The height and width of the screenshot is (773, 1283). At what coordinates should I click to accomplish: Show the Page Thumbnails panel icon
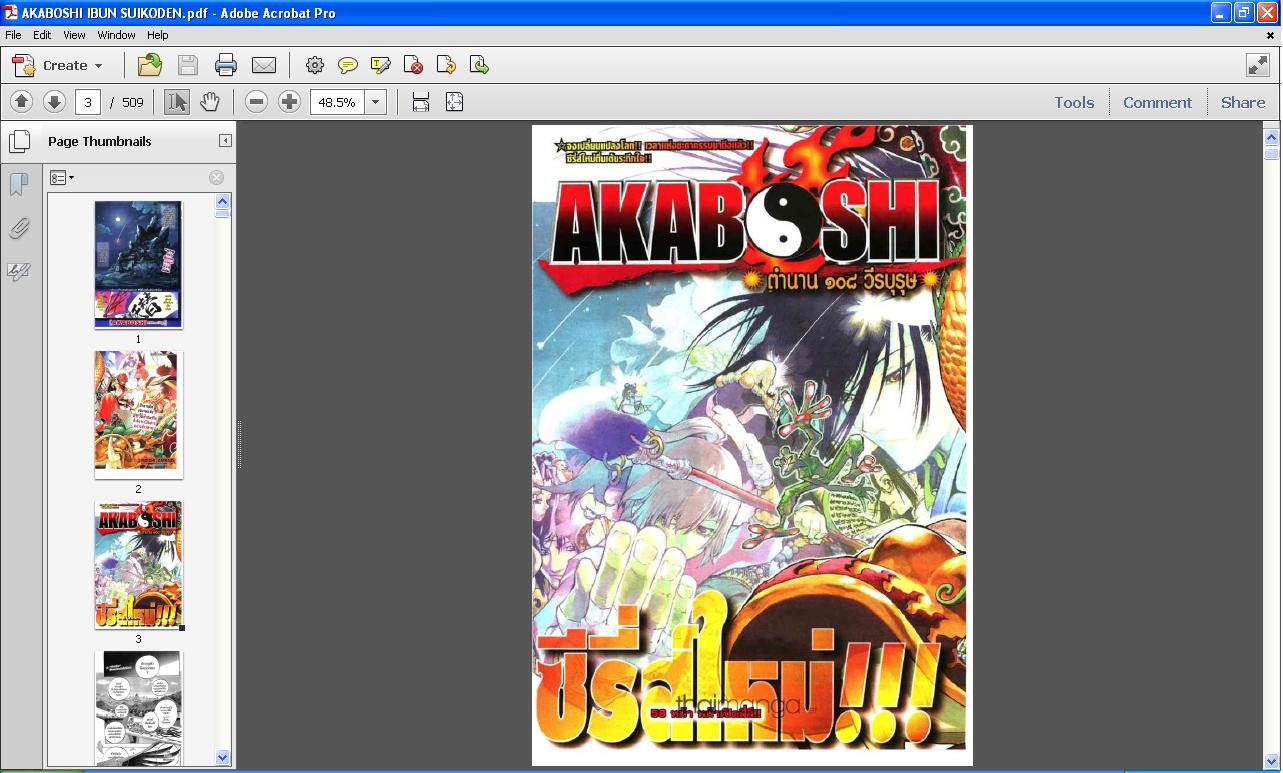click(18, 141)
